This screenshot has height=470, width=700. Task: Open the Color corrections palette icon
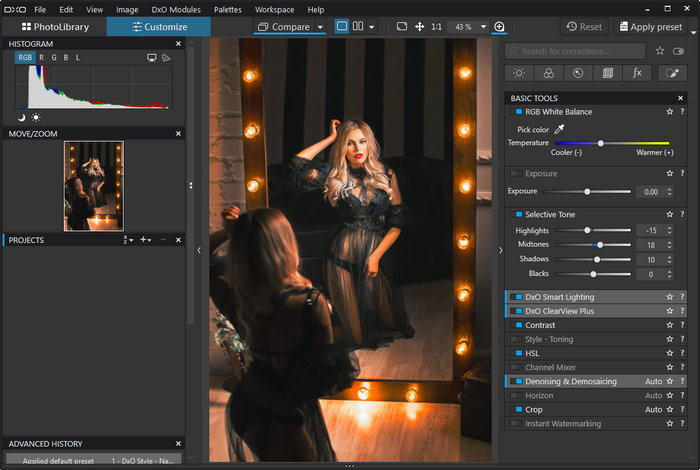(548, 73)
